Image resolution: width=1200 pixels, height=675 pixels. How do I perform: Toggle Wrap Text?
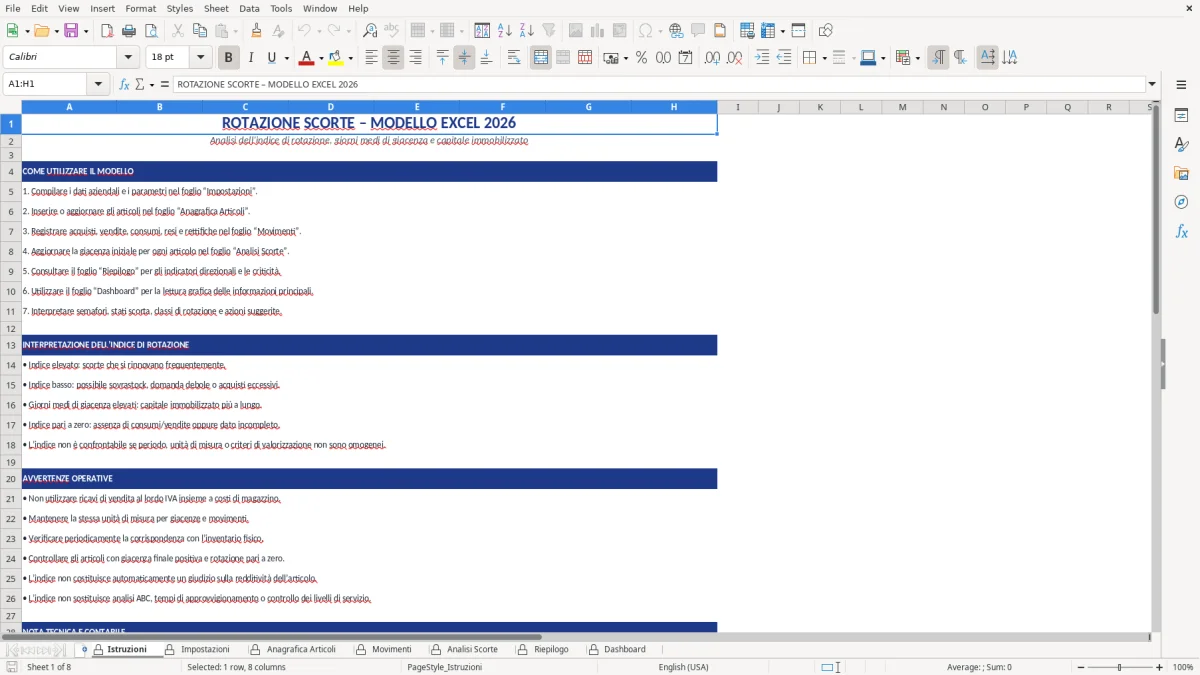pos(514,58)
